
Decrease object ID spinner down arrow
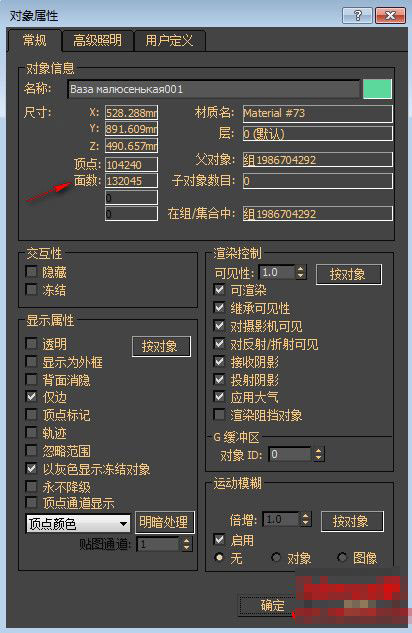click(319, 458)
